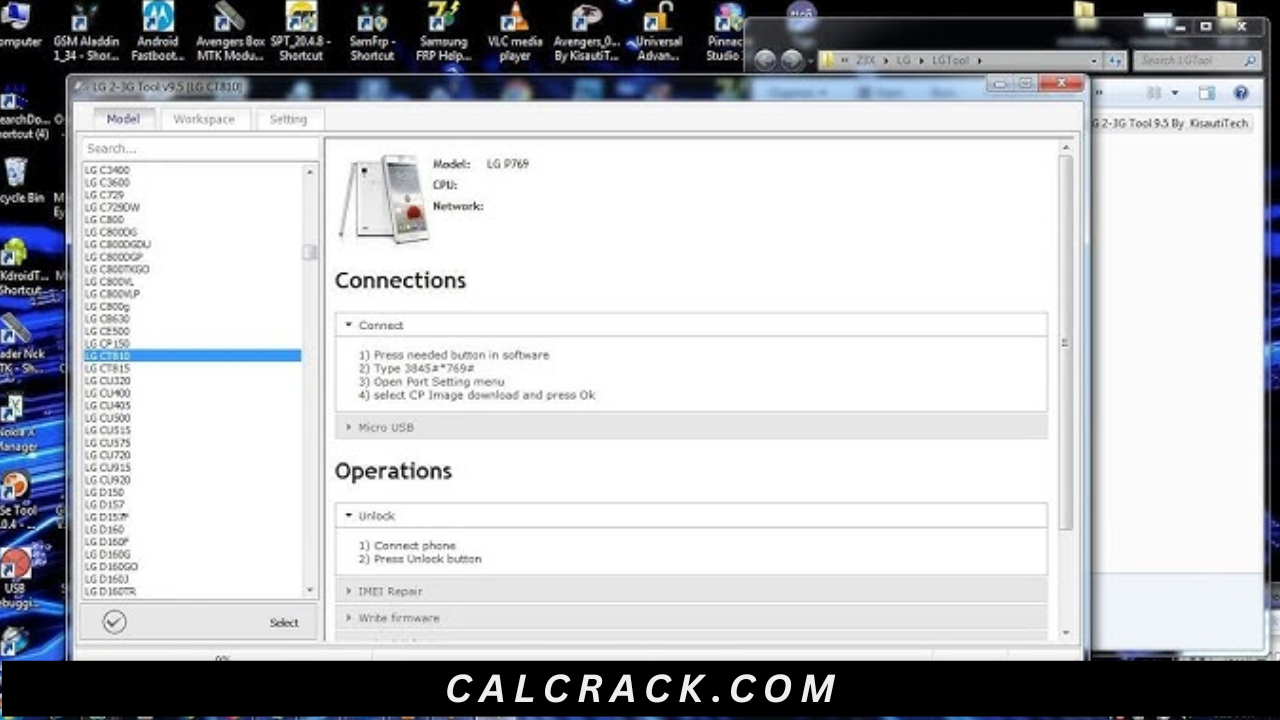Select LG C800DG in model list
This screenshot has width=1280, height=720.
(191, 232)
